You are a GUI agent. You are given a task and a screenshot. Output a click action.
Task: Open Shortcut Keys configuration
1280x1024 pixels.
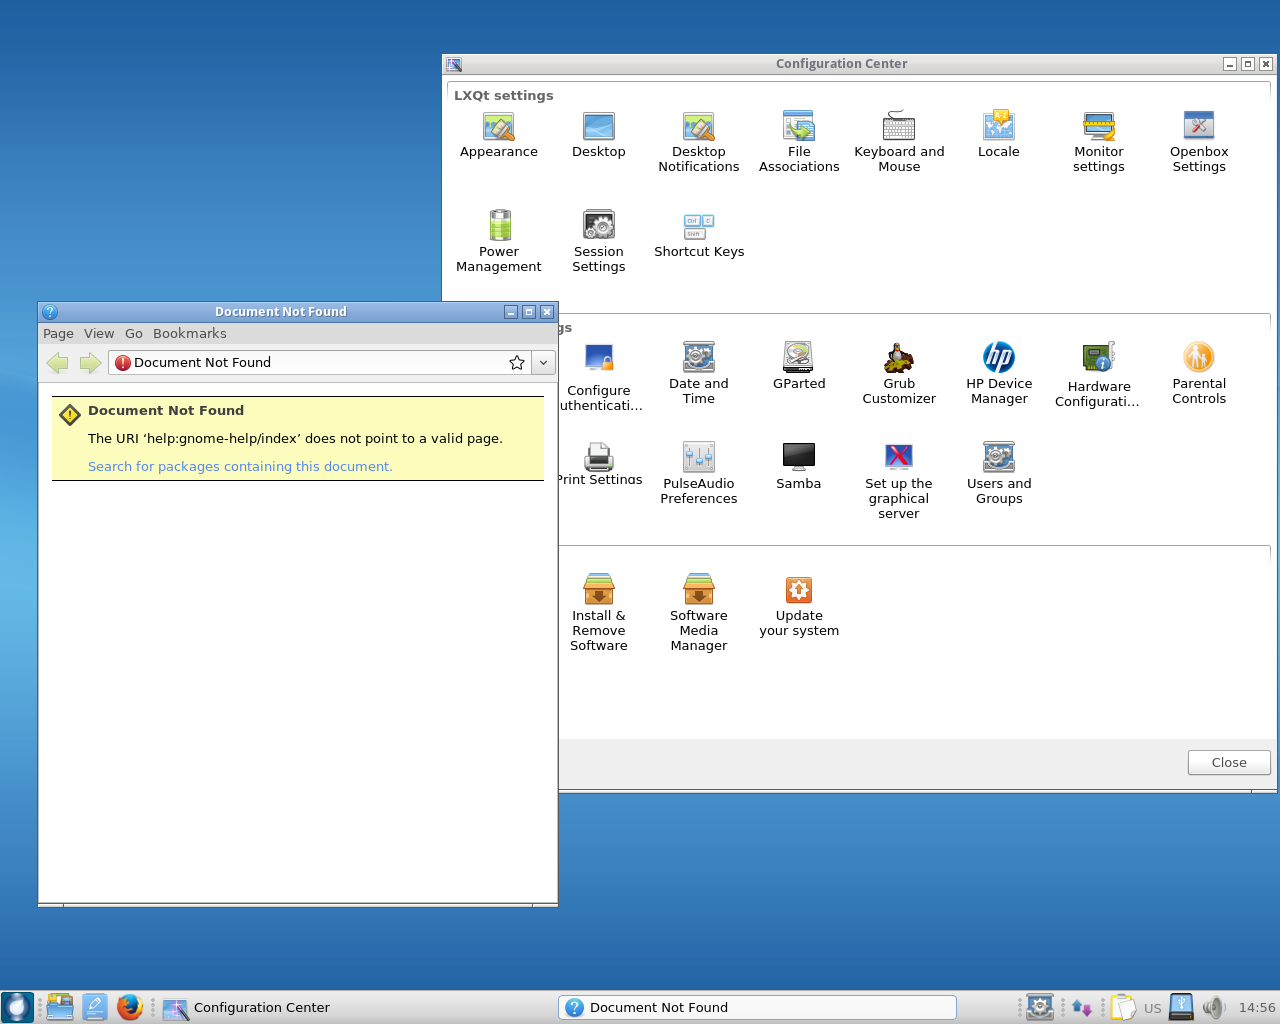pyautogui.click(x=699, y=235)
